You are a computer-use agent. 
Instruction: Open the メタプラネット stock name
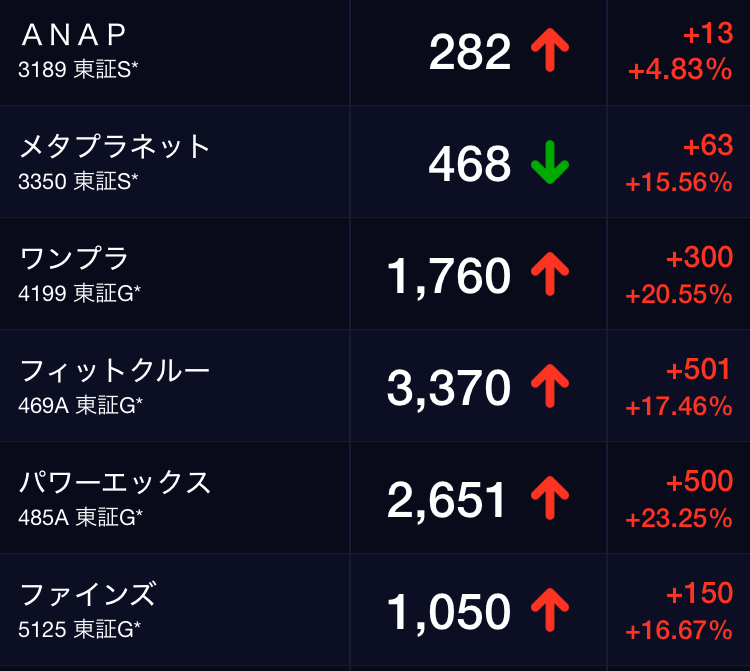pyautogui.click(x=116, y=147)
